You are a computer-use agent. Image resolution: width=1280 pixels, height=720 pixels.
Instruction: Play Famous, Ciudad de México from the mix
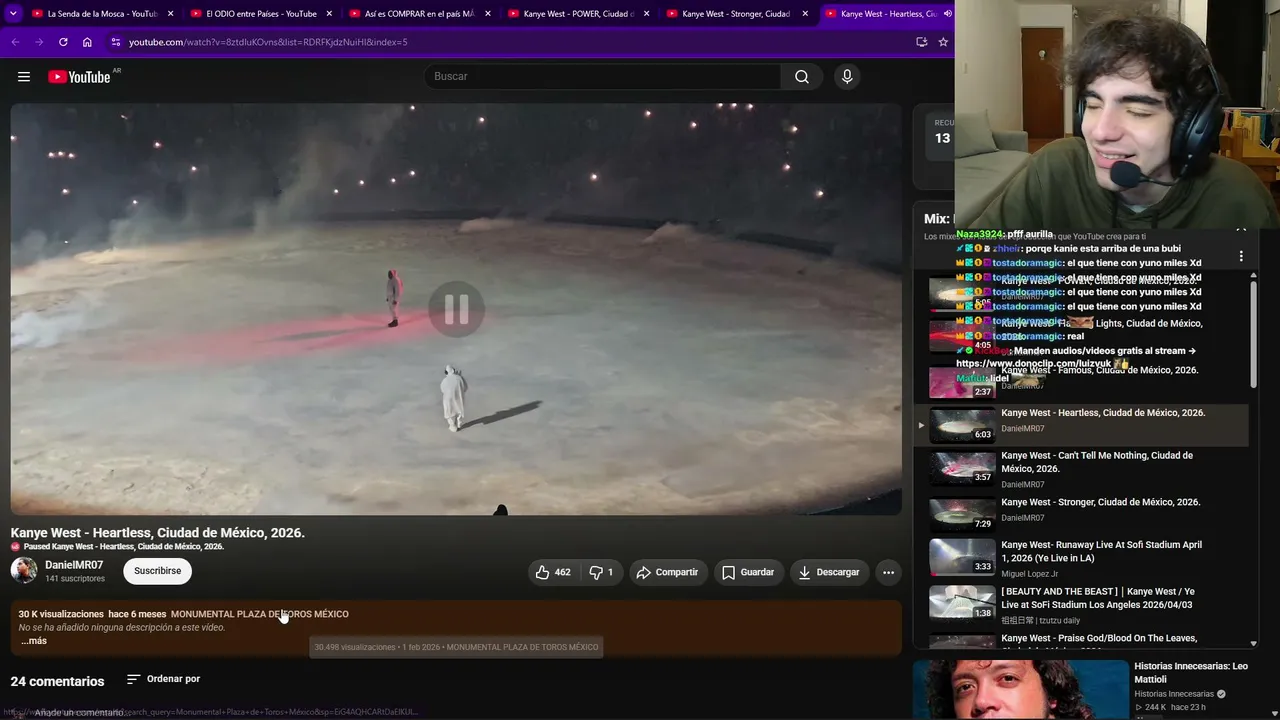click(1100, 370)
